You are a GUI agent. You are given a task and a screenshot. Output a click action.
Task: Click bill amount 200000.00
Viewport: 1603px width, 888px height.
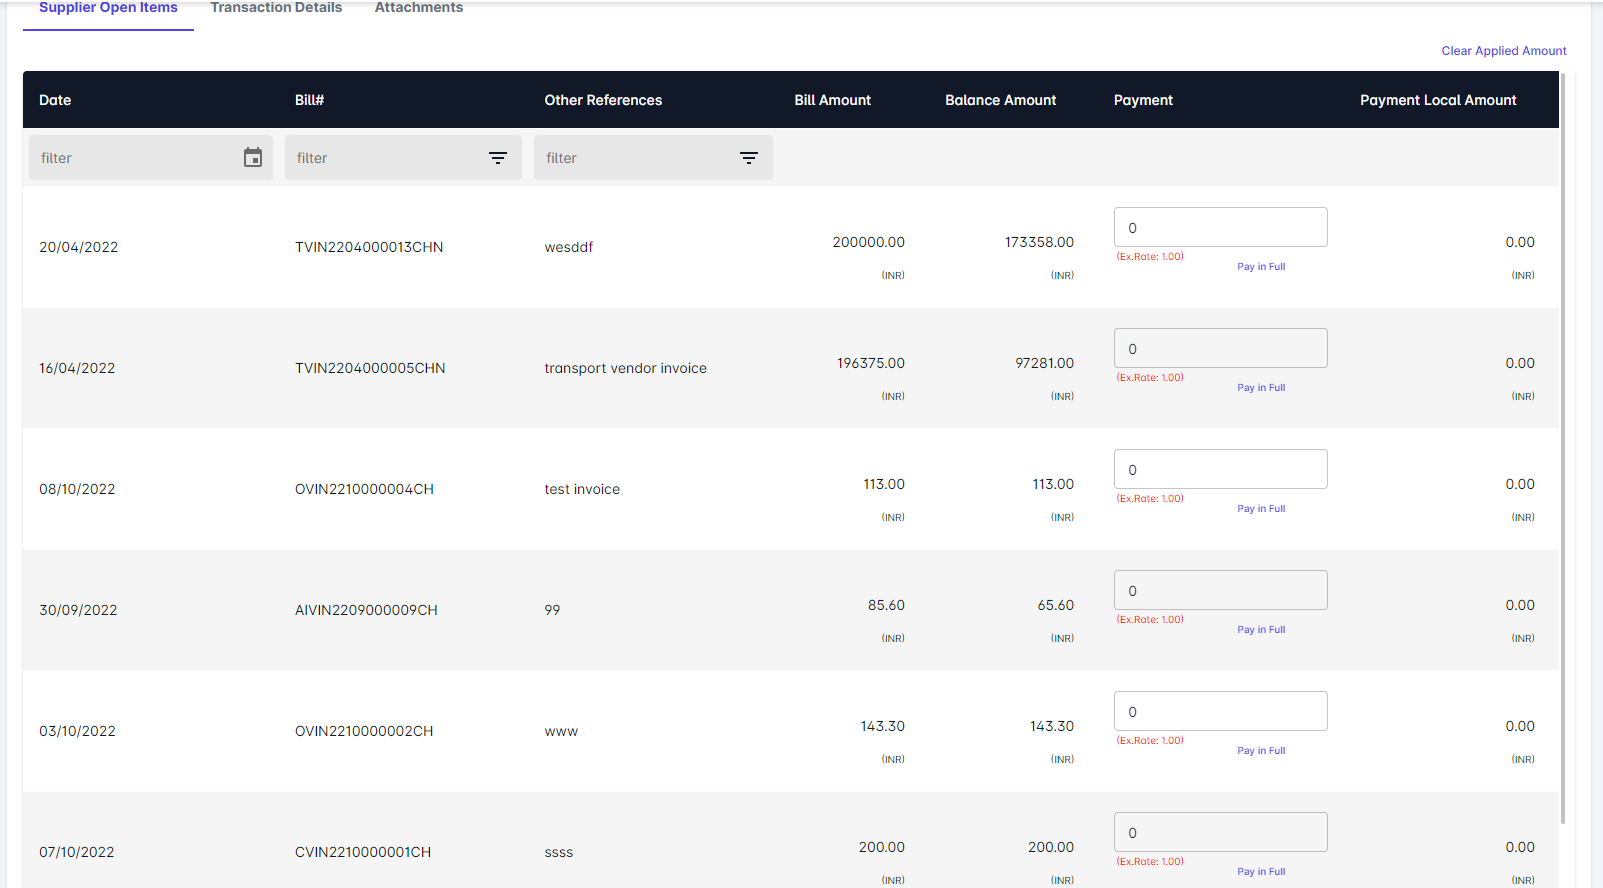point(868,242)
